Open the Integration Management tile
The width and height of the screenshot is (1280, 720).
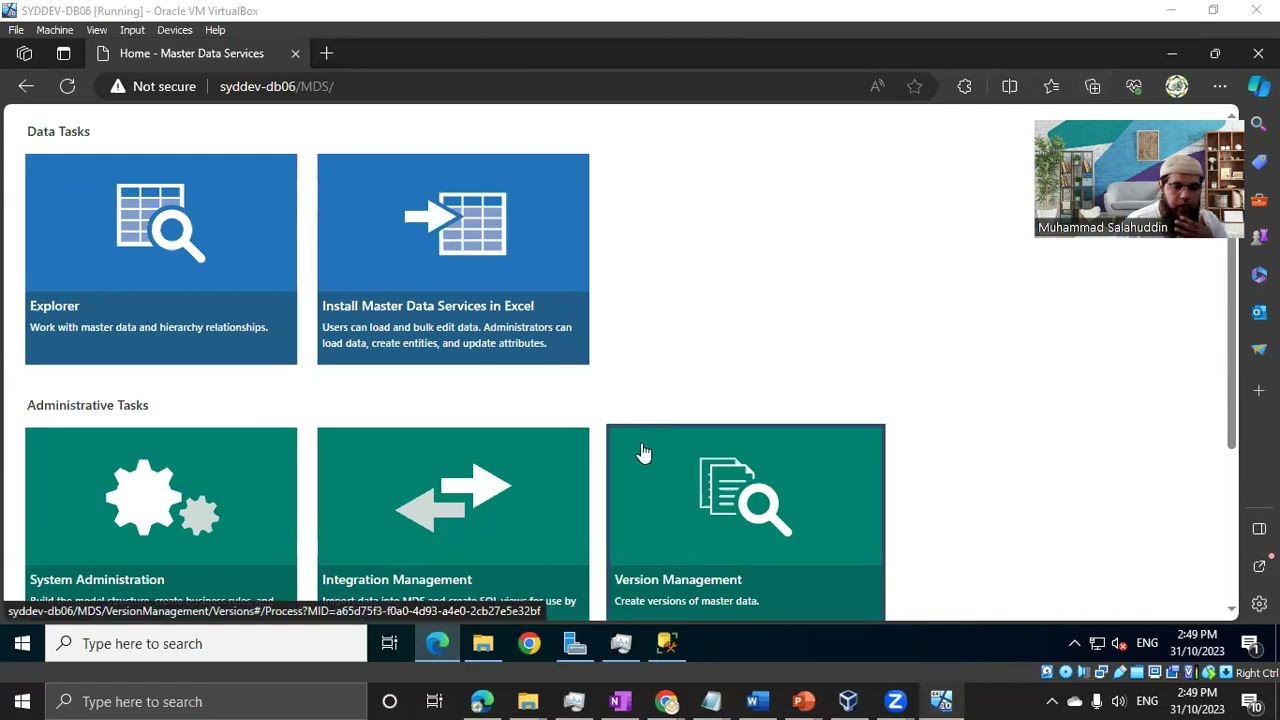[x=453, y=522]
